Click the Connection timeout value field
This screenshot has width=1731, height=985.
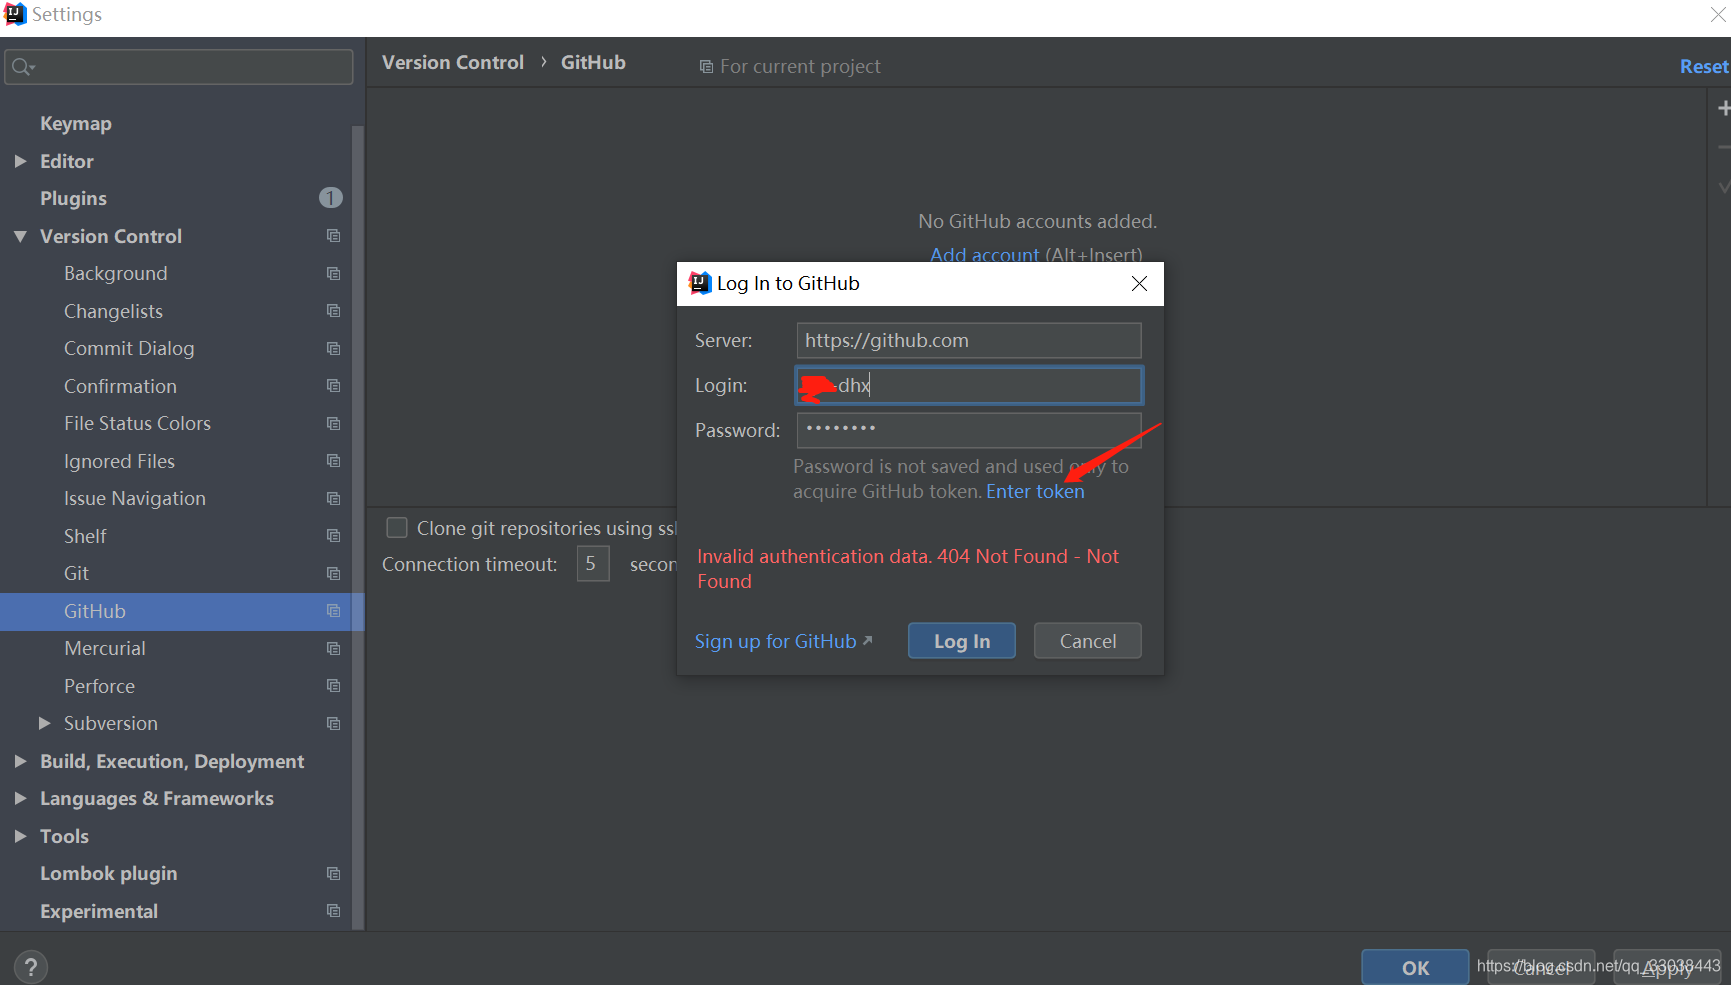593,564
